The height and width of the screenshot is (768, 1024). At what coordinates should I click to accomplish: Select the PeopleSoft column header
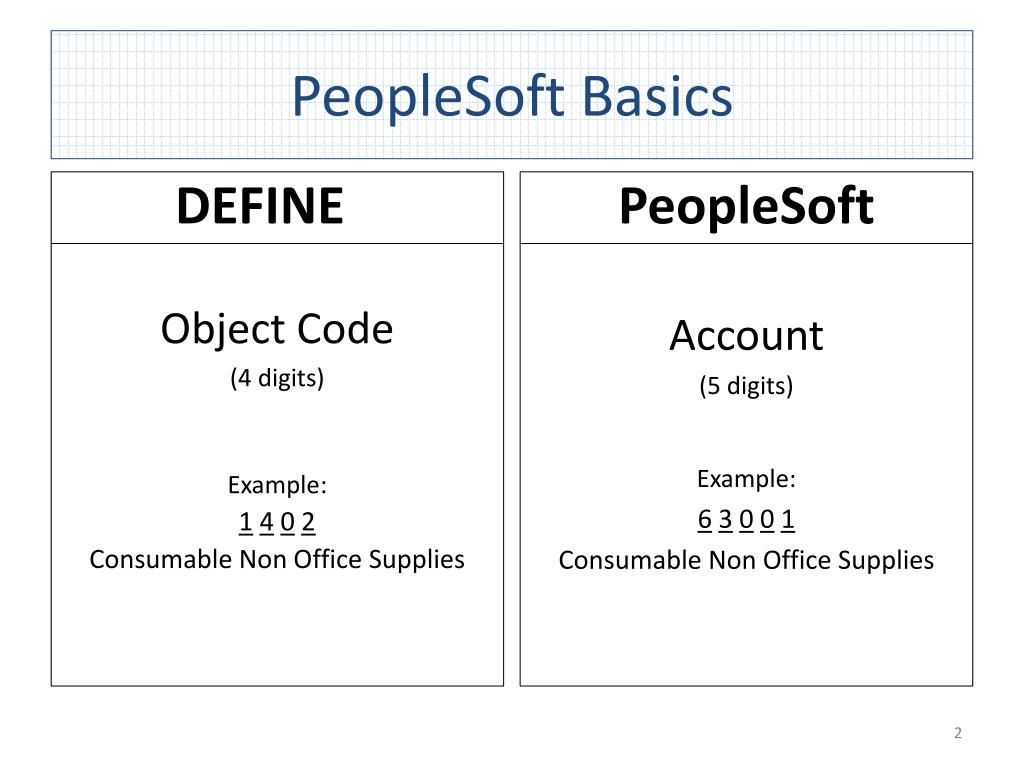pyautogui.click(x=746, y=206)
